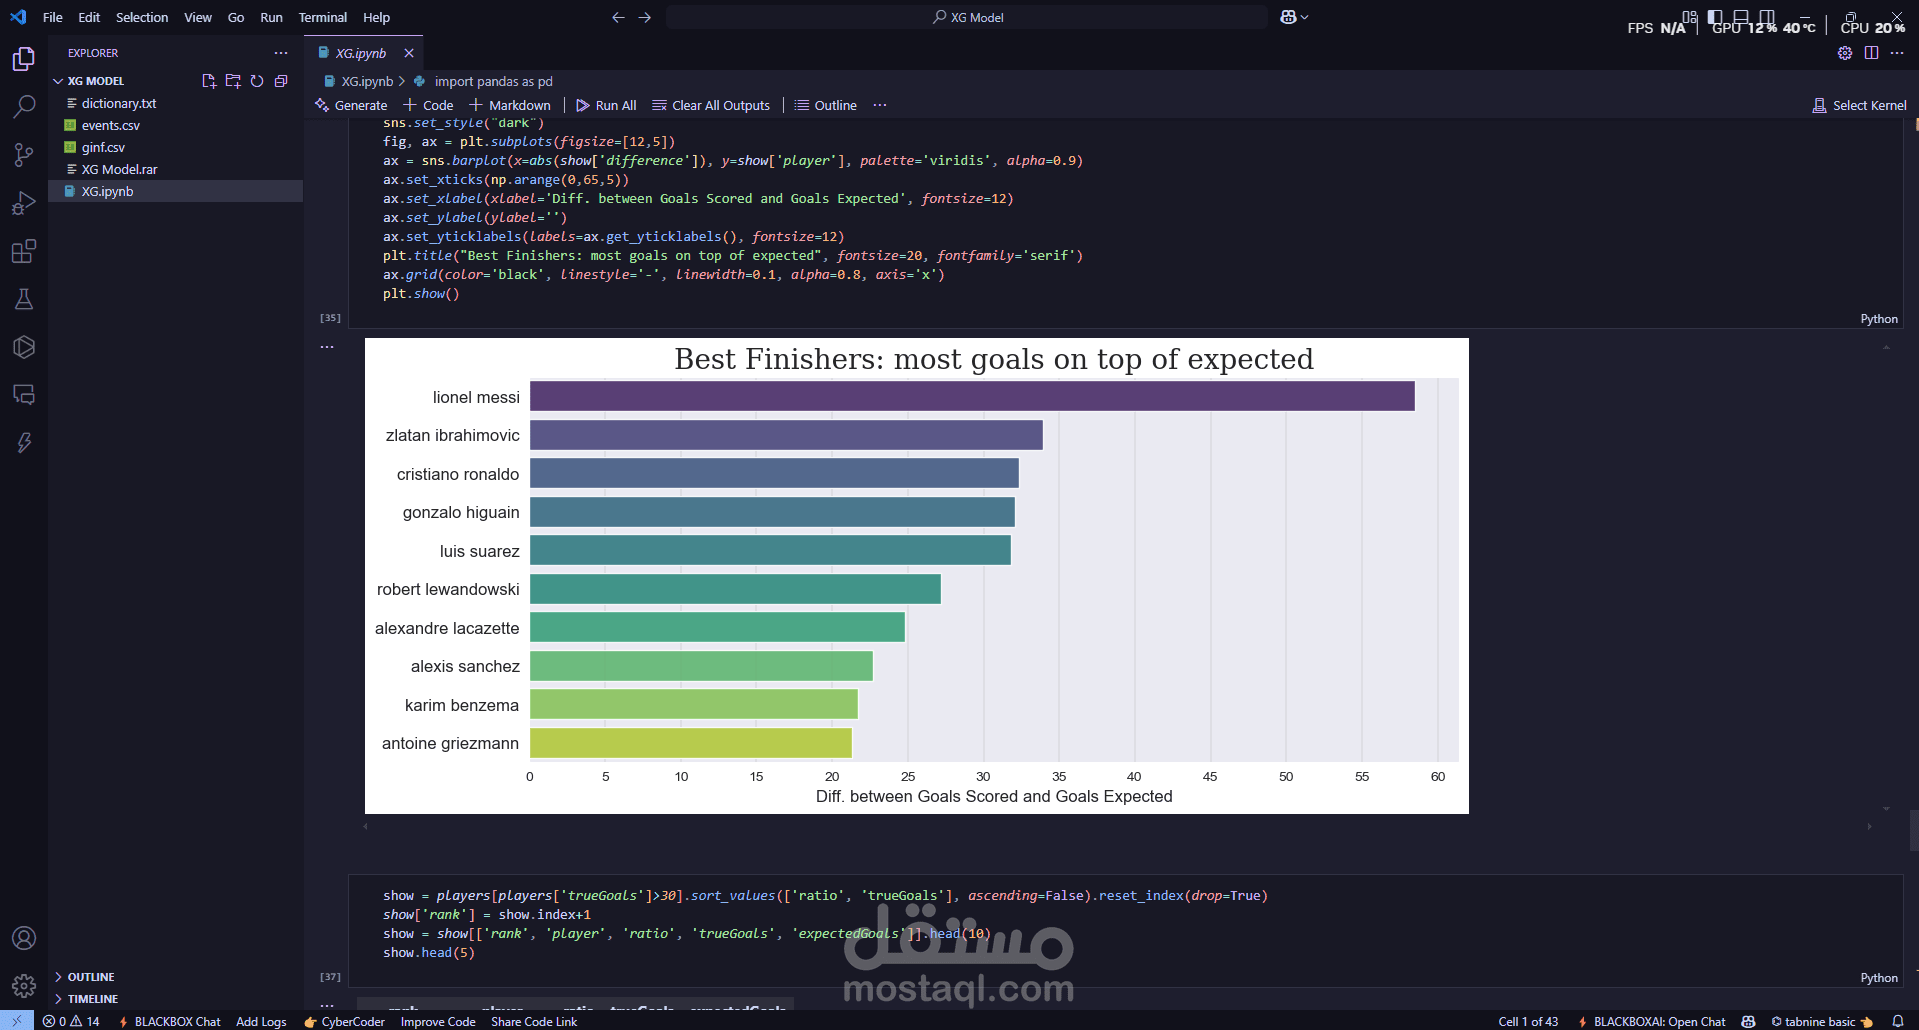Split the editor to the right
Screen dimensions: 1919x1030
1871,53
